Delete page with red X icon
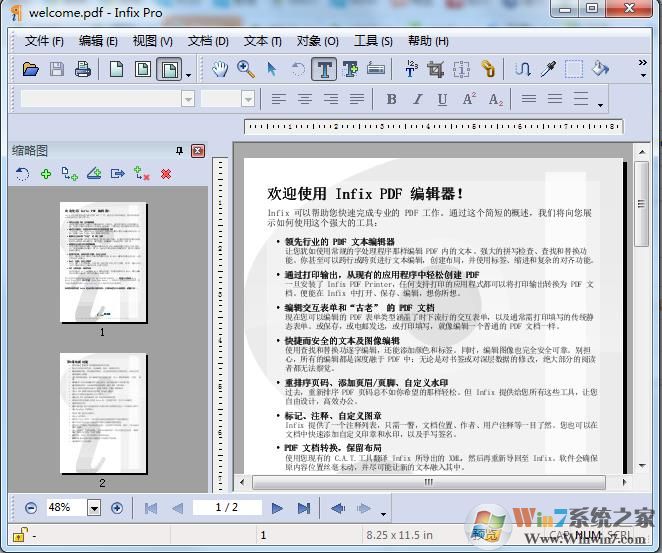 166,174
